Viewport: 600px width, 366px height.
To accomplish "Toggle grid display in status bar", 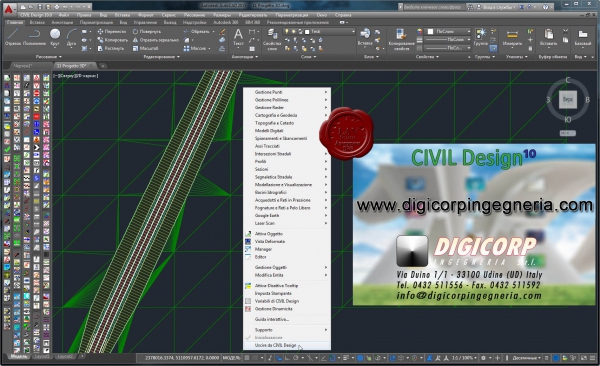I will [x=247, y=358].
